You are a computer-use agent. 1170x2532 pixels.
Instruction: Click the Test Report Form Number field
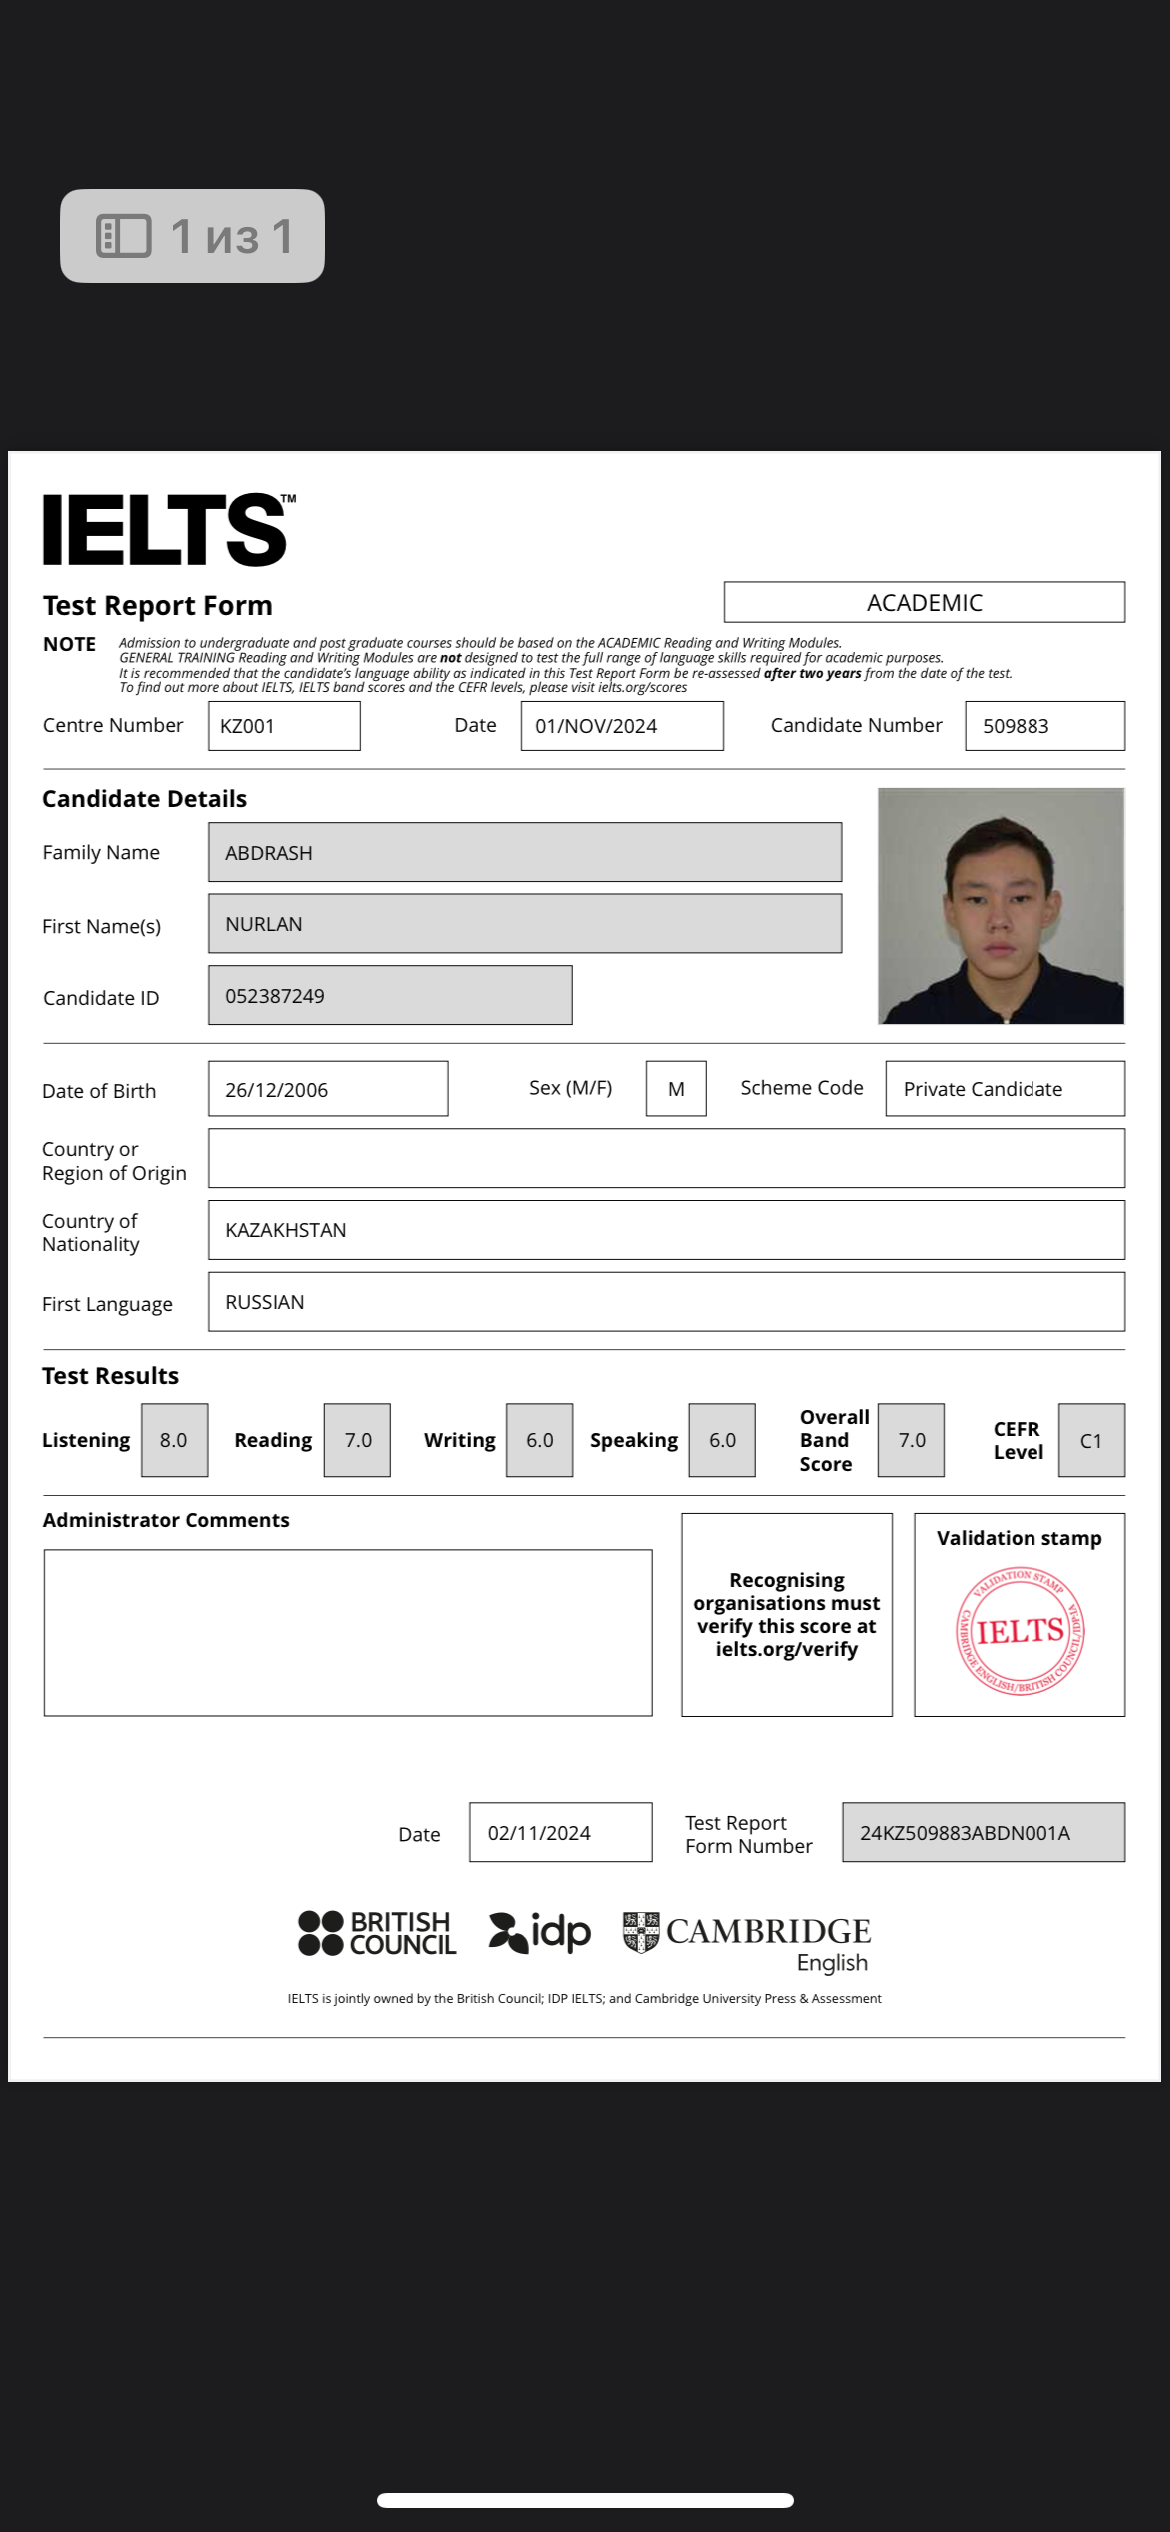click(983, 1832)
